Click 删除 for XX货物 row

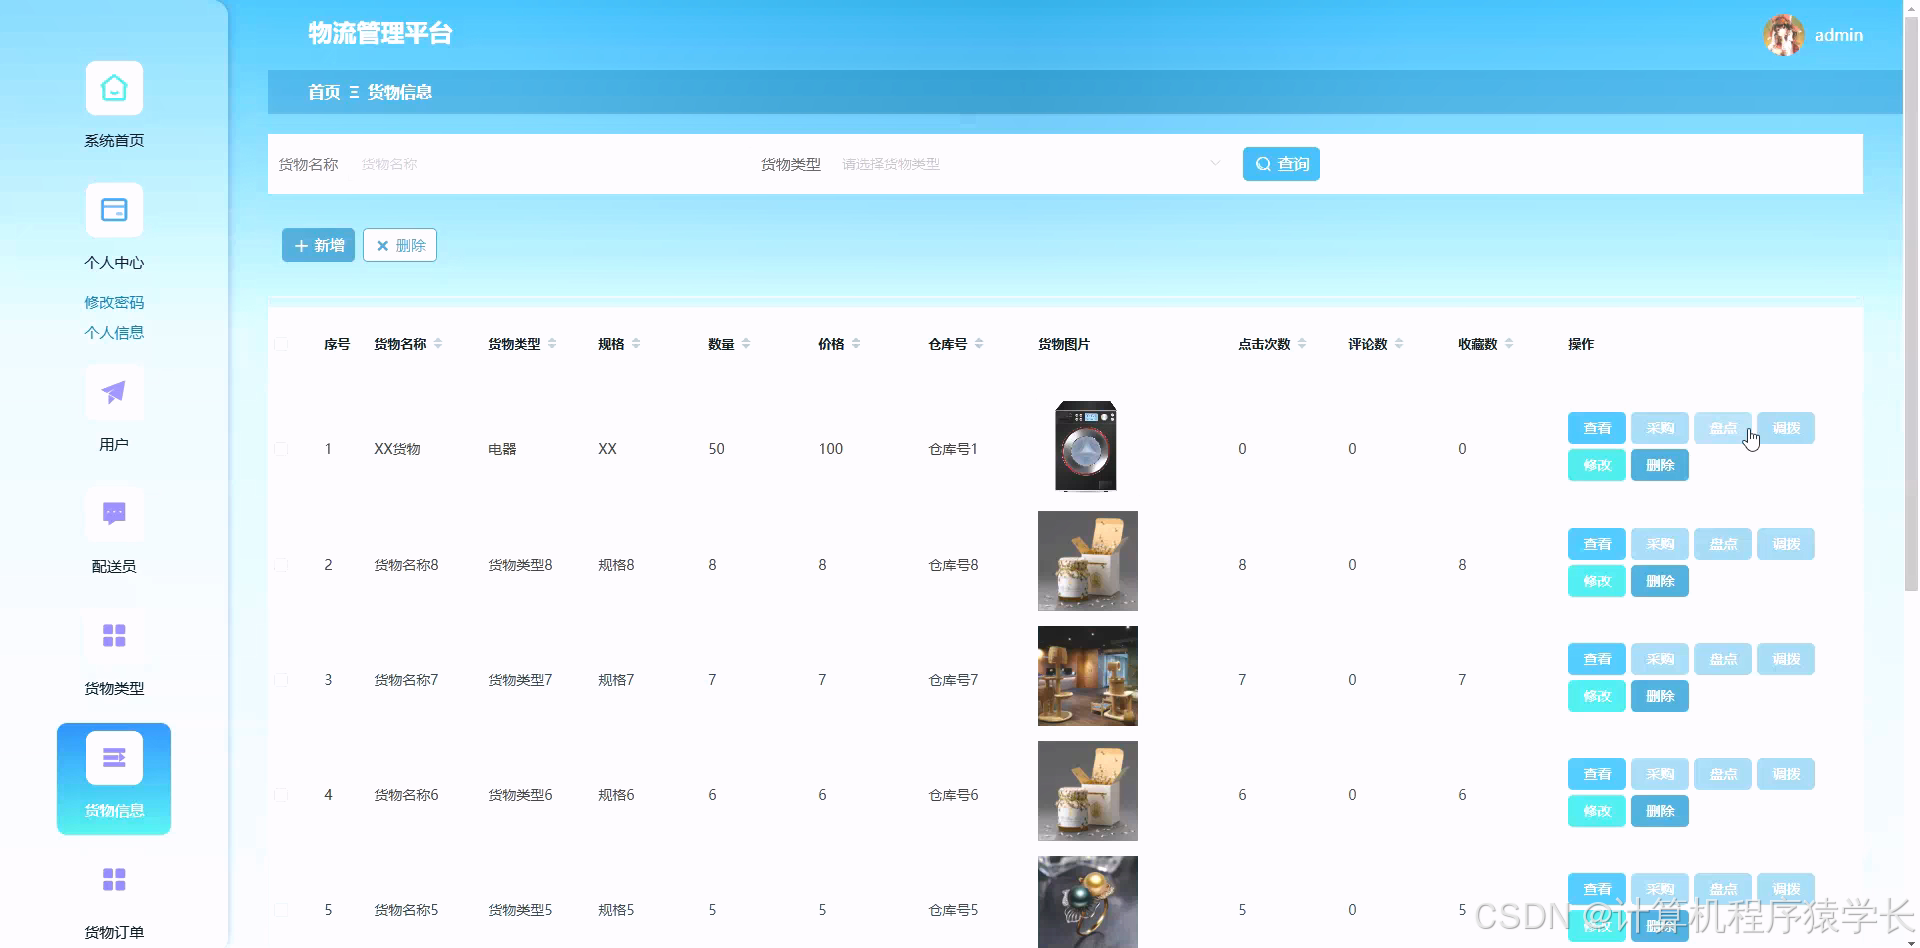tap(1660, 465)
